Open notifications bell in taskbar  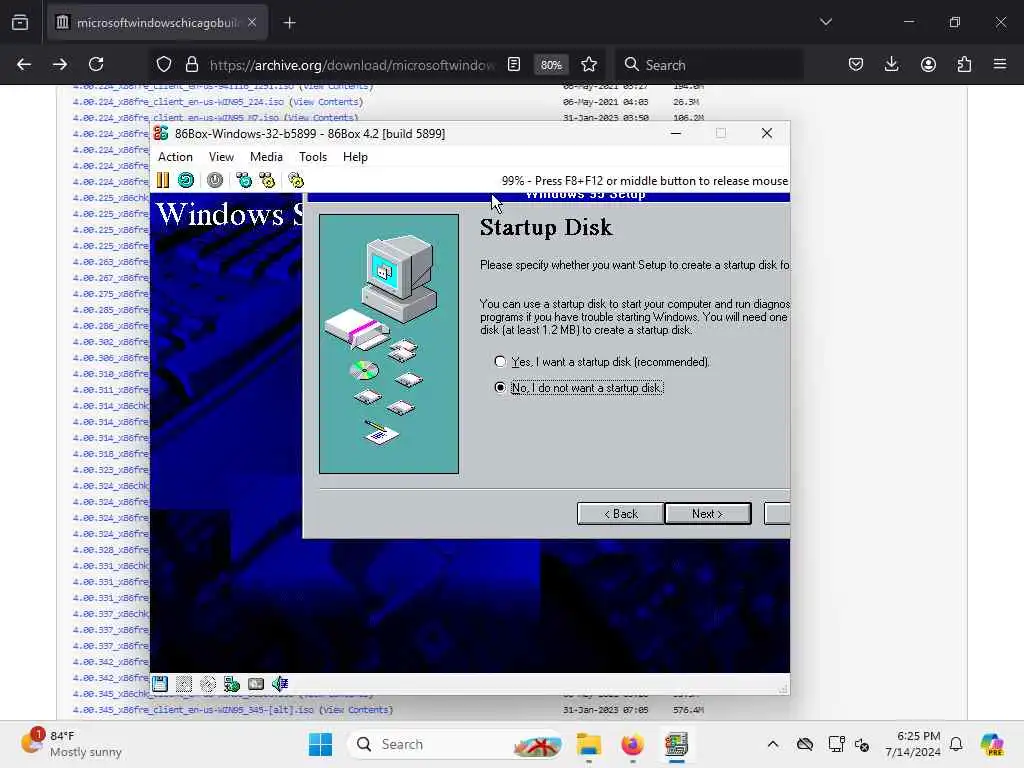(956, 744)
